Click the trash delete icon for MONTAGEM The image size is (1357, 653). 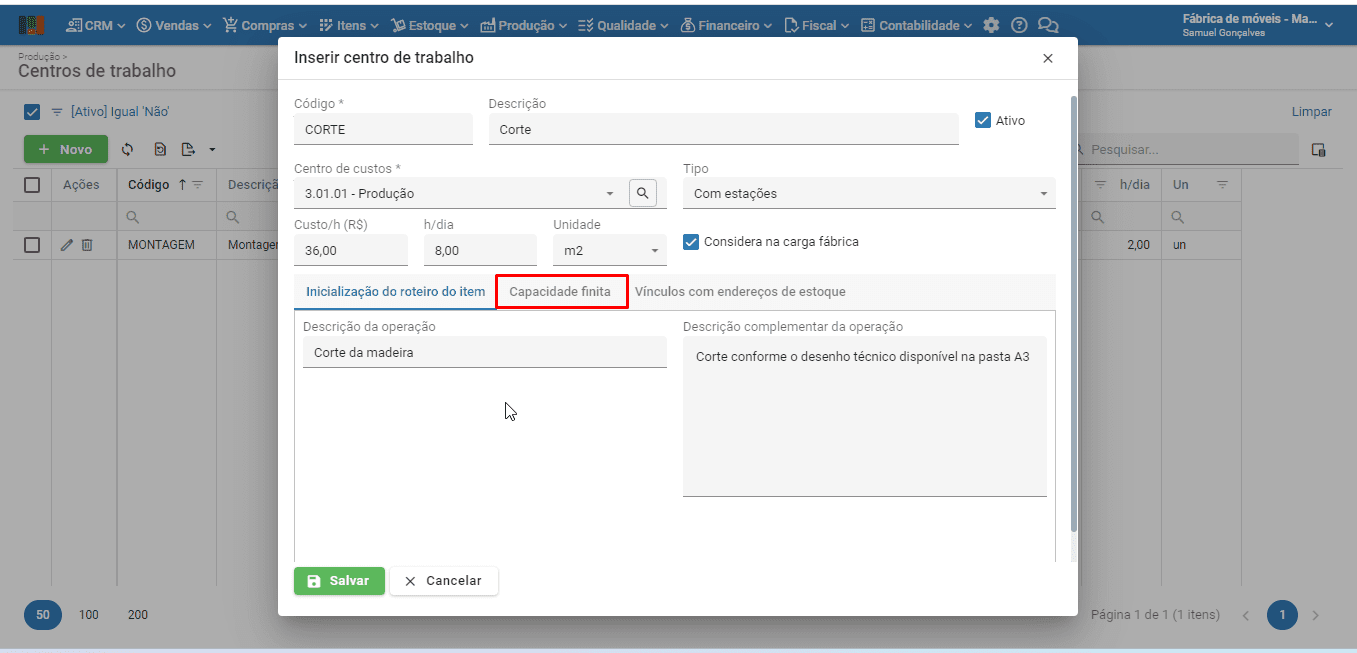(x=87, y=244)
